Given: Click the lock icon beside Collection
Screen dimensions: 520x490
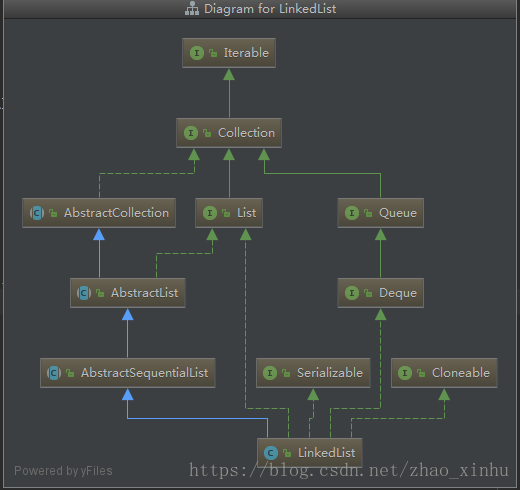Looking at the screenshot, I should [x=207, y=133].
